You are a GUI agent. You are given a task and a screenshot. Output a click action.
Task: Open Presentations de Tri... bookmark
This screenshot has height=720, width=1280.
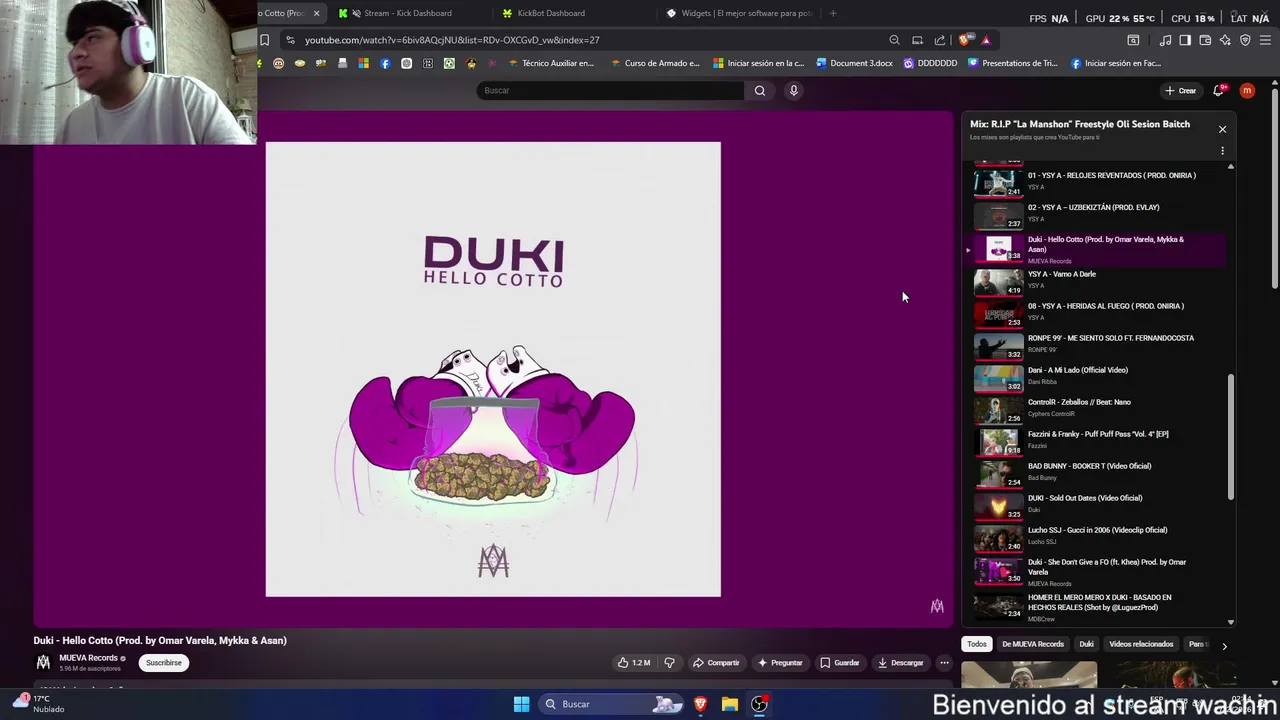point(1012,63)
